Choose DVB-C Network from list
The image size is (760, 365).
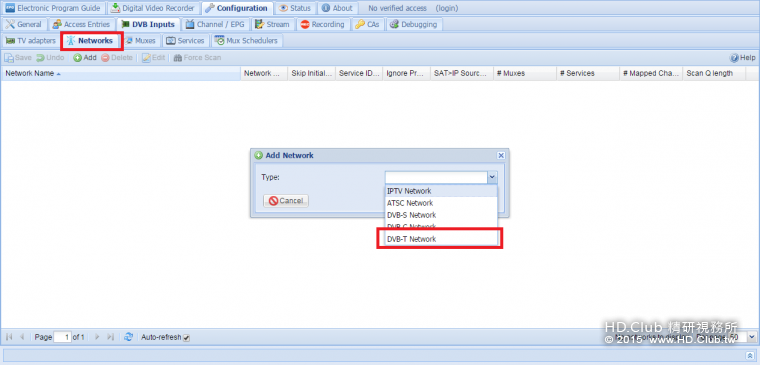coord(441,226)
